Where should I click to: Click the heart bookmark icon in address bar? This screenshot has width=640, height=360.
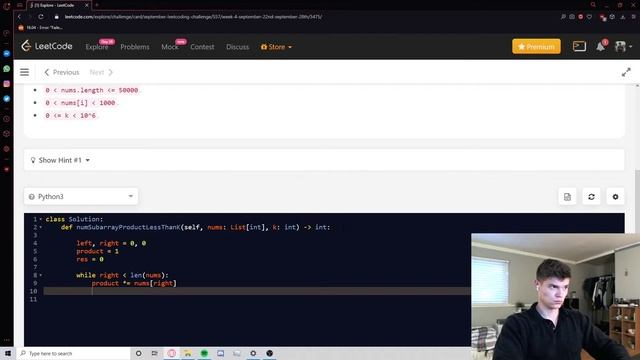(589, 17)
